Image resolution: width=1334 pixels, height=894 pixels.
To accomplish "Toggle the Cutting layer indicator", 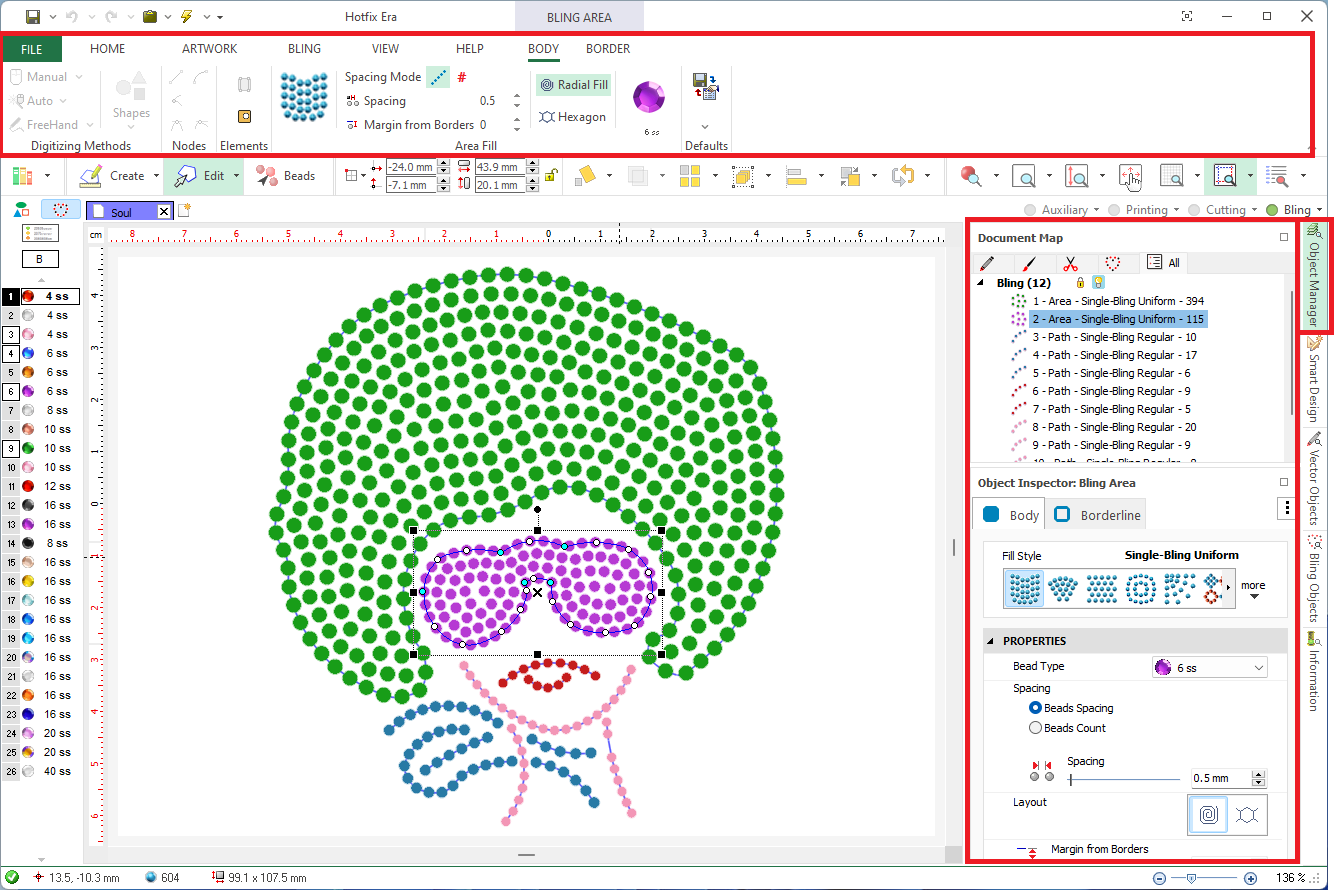I will coord(1194,210).
